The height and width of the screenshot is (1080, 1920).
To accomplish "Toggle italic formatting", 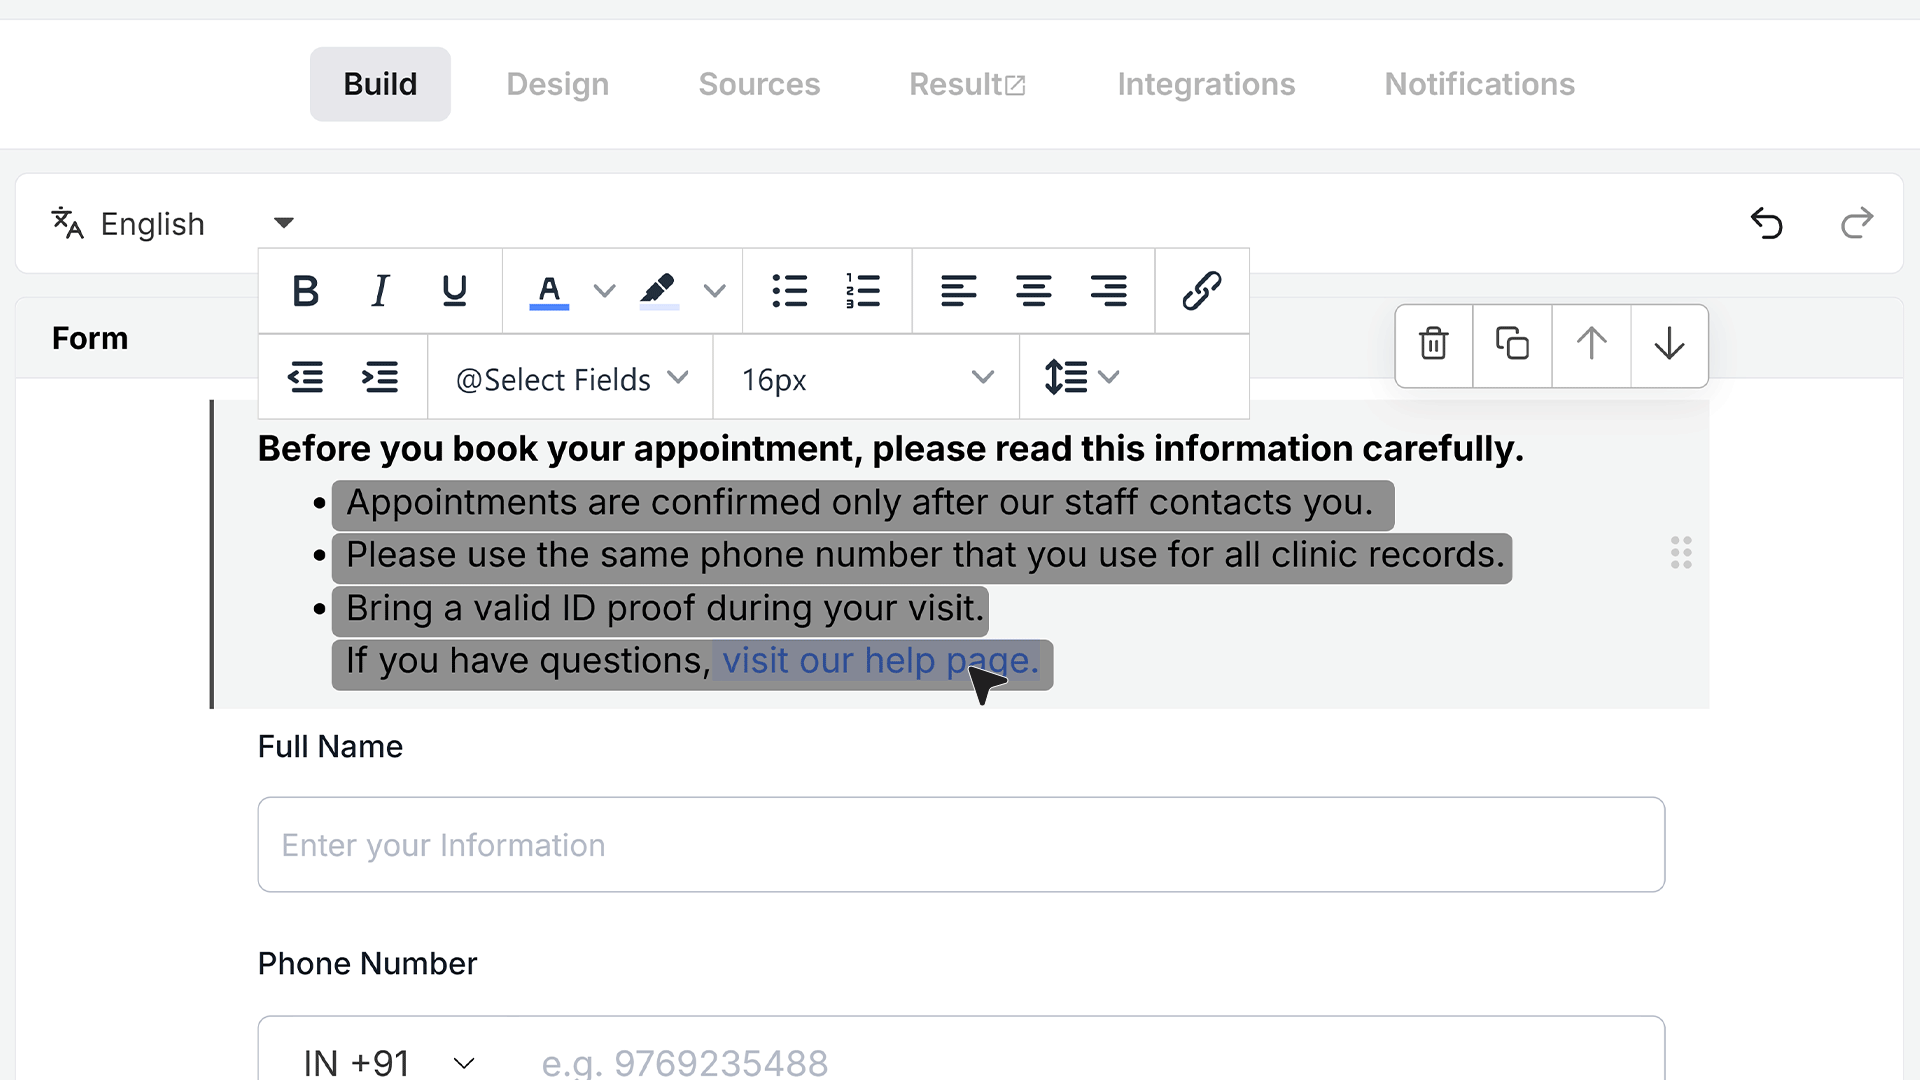I will tap(380, 291).
